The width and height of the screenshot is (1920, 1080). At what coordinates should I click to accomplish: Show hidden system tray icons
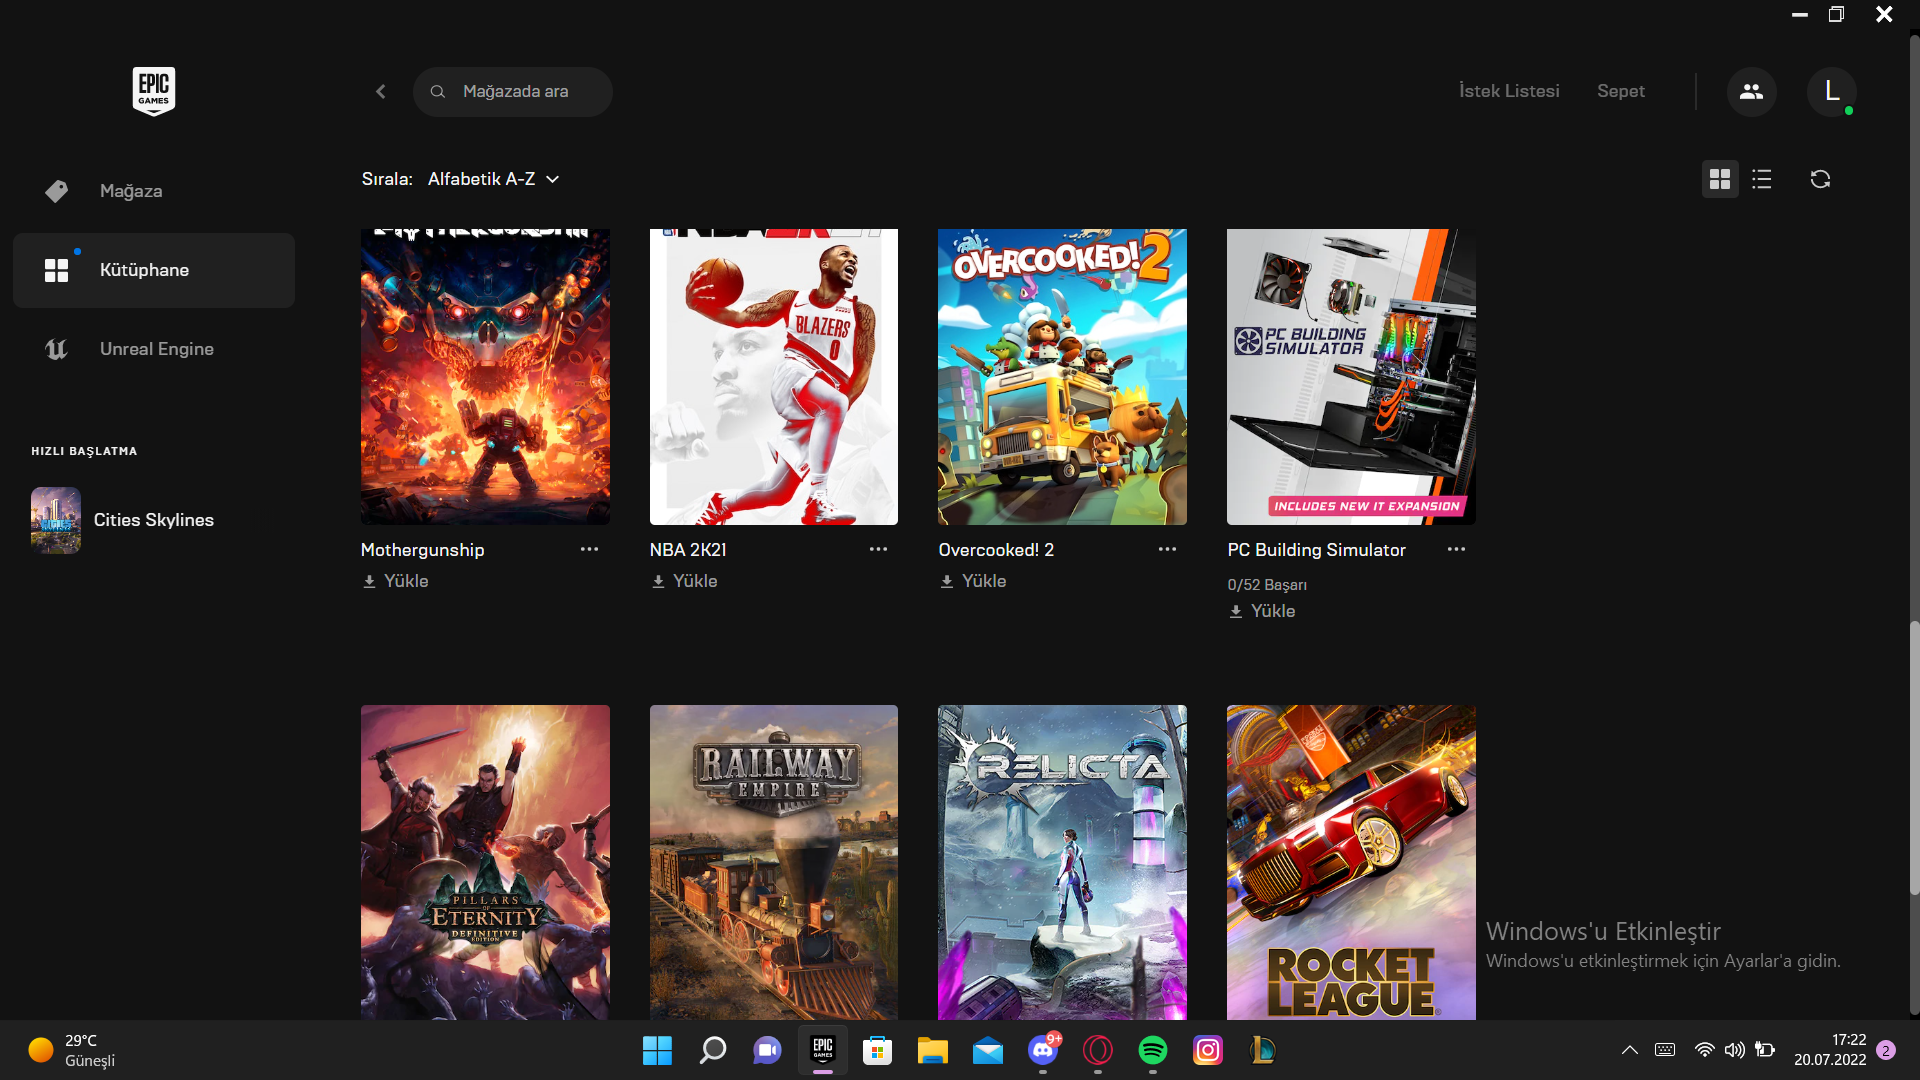(x=1629, y=1050)
